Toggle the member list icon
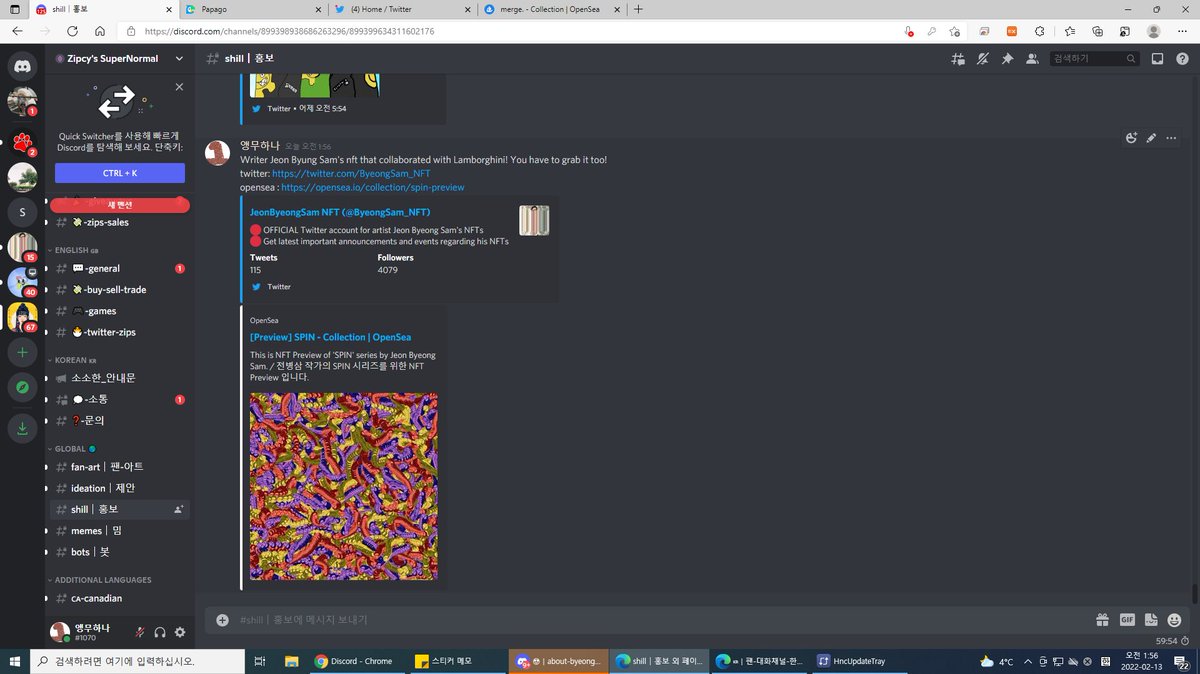 point(1032,59)
